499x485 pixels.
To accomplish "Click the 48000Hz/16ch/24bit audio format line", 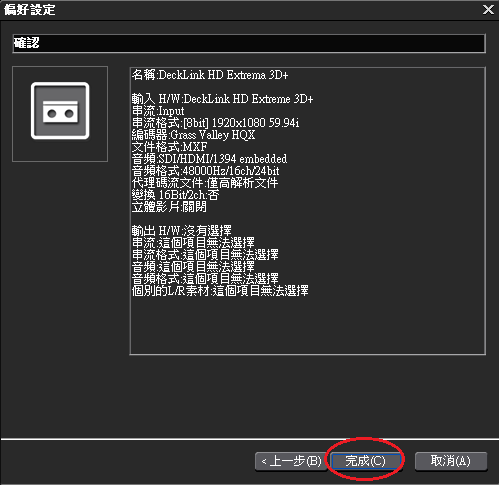I will coord(206,171).
